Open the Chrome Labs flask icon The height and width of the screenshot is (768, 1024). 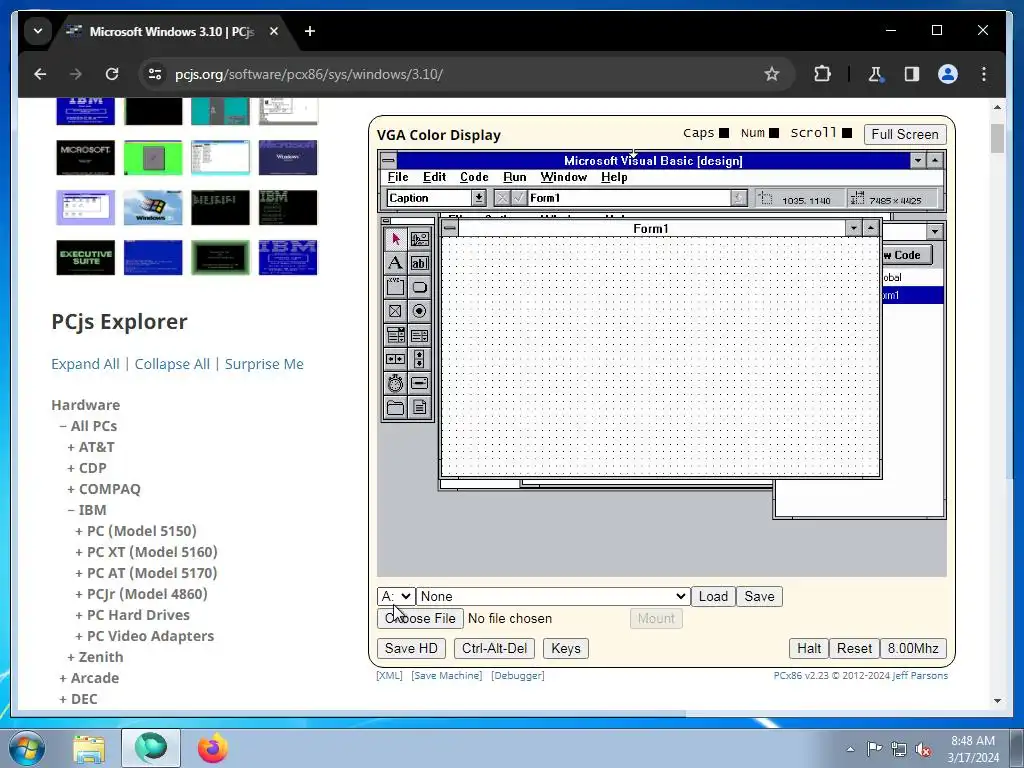click(x=875, y=74)
